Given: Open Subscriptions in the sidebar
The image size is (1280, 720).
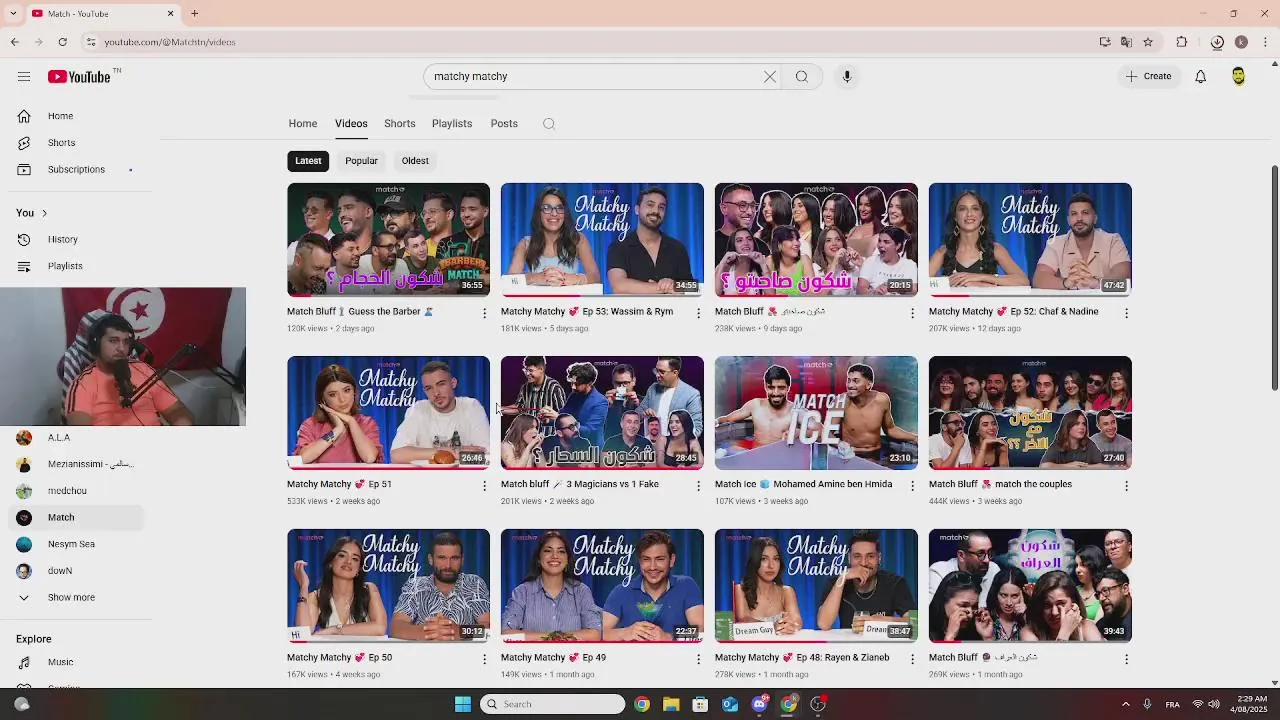Looking at the screenshot, I should pyautogui.click(x=76, y=170).
